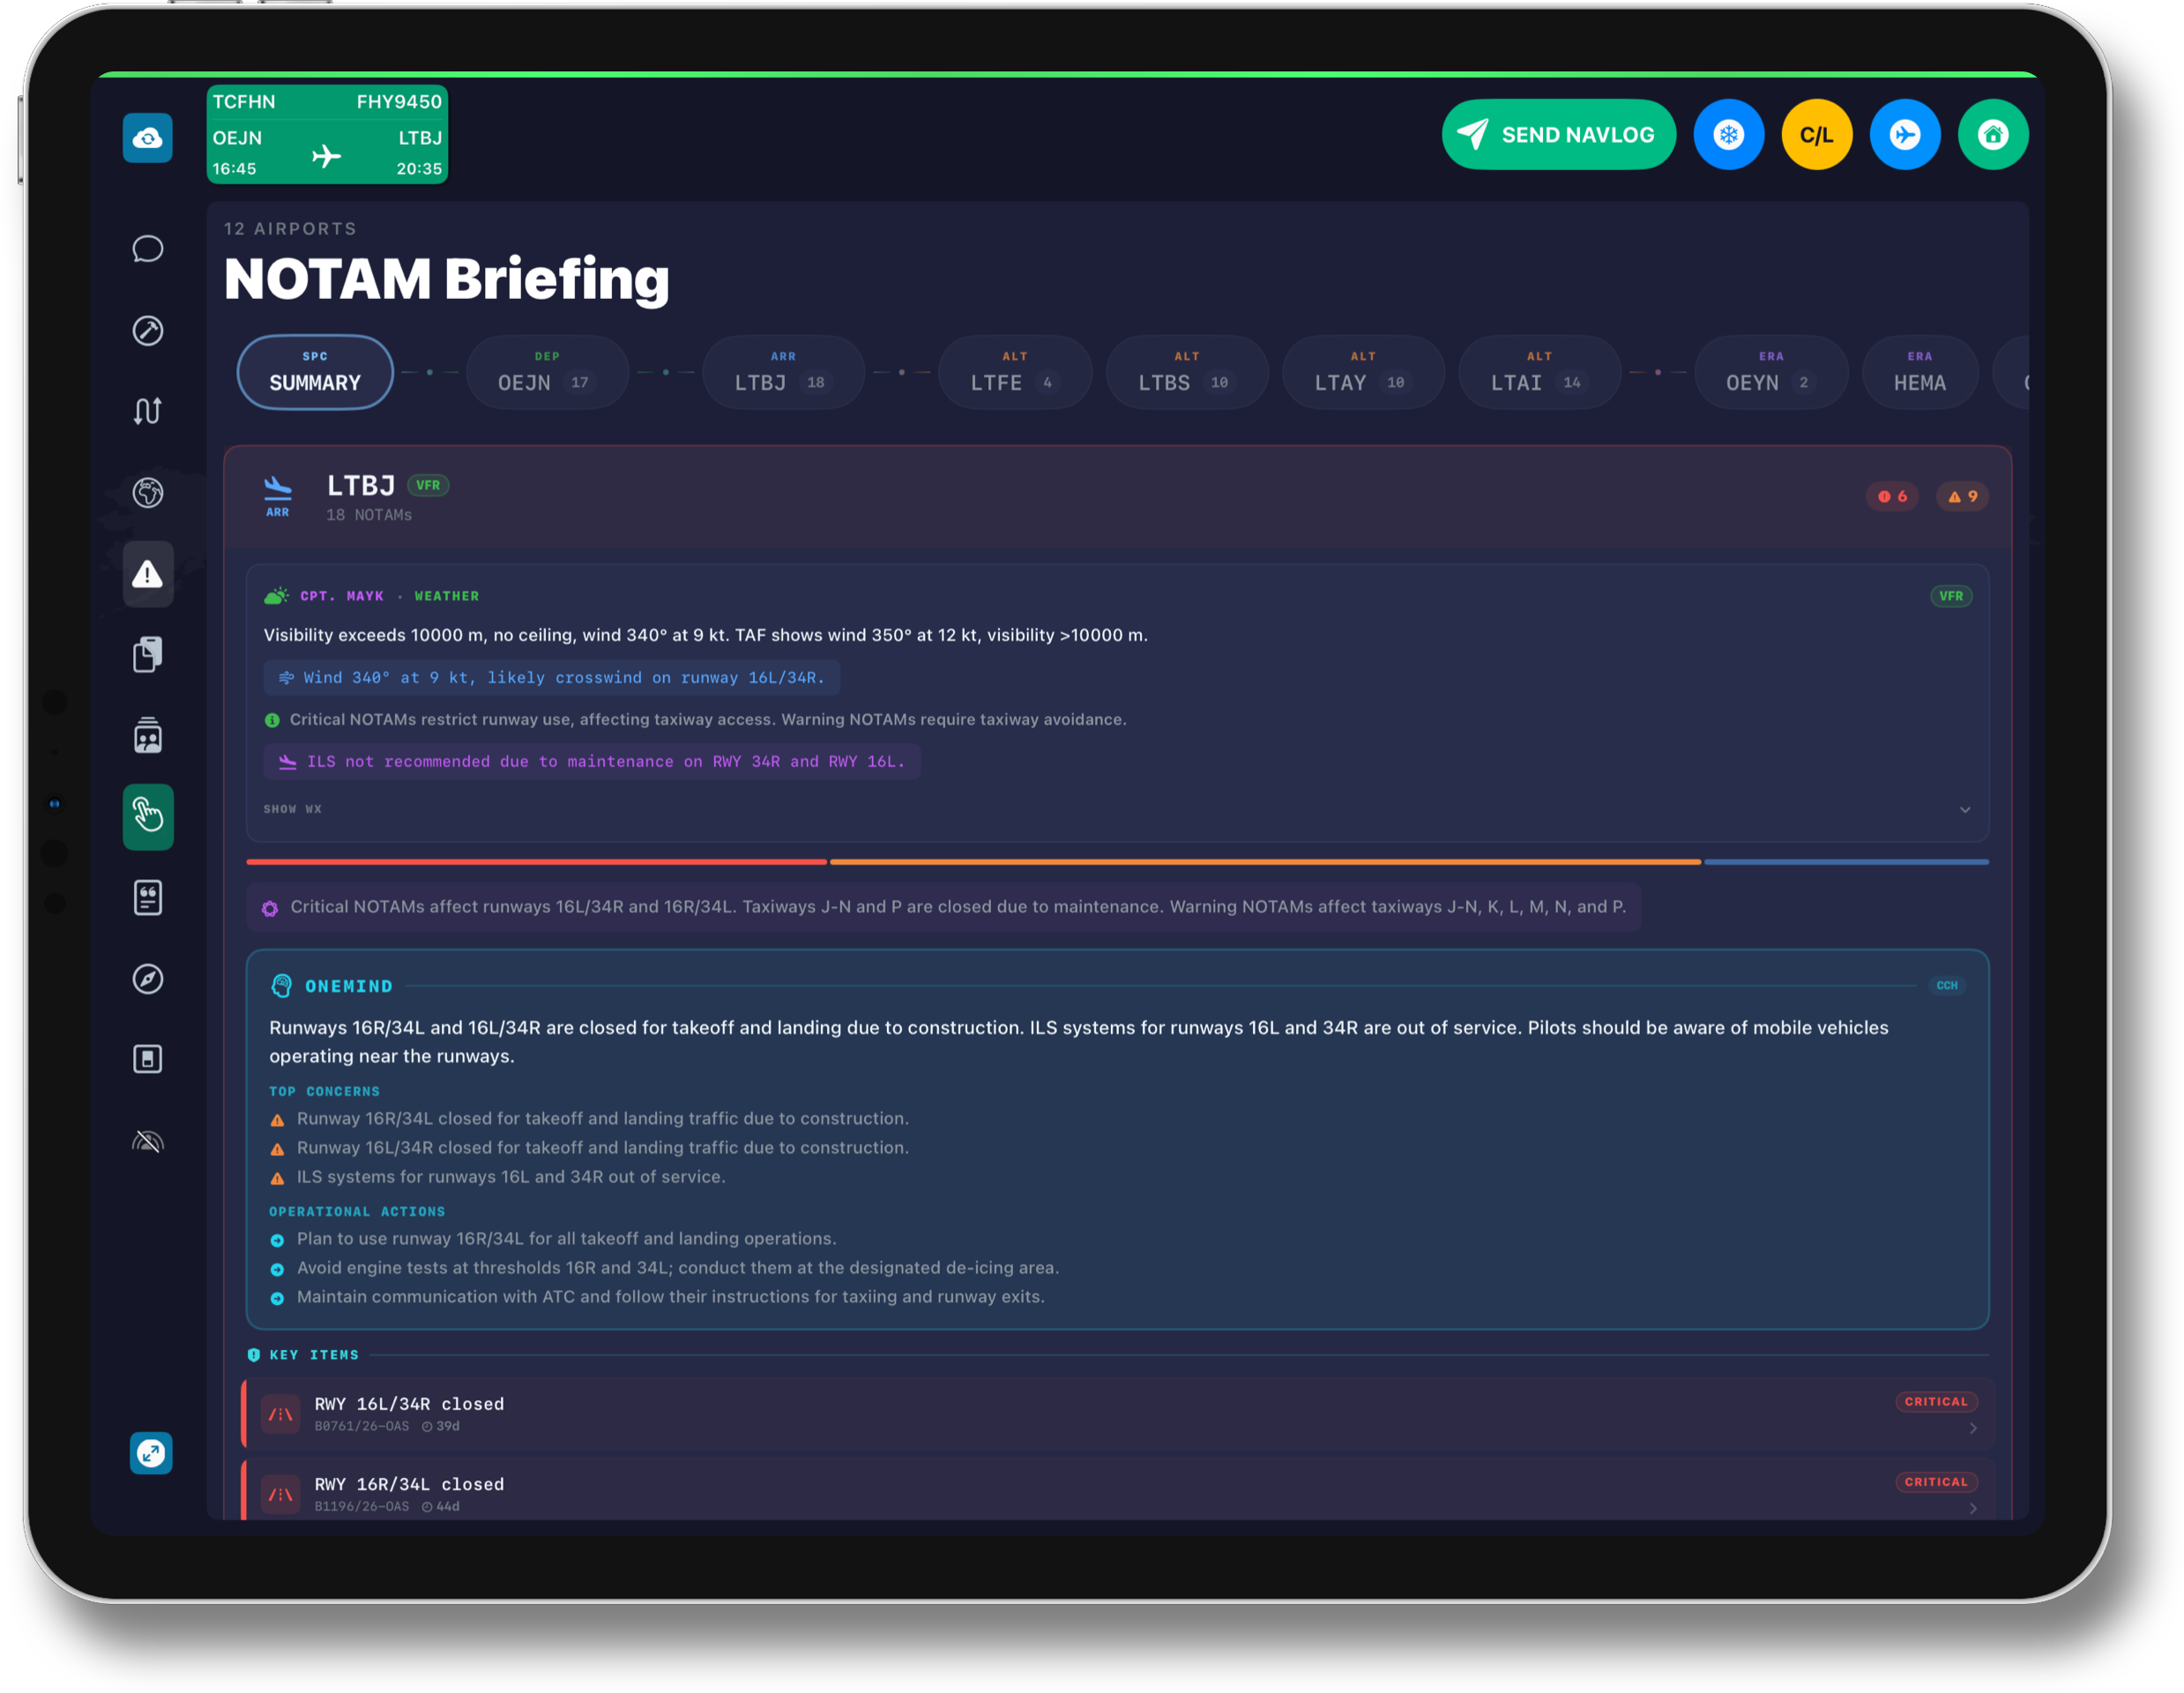Select the NOTAM warning triangle panel

(148, 574)
